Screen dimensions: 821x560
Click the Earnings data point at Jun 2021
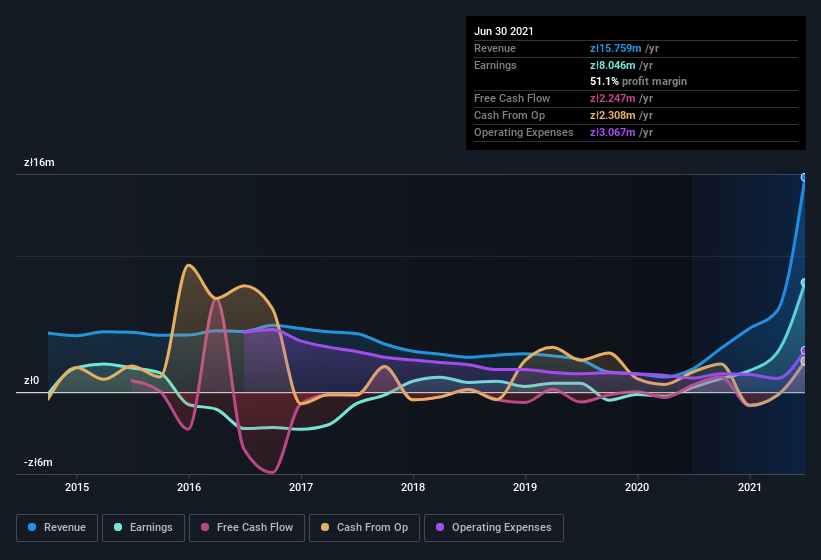[804, 283]
